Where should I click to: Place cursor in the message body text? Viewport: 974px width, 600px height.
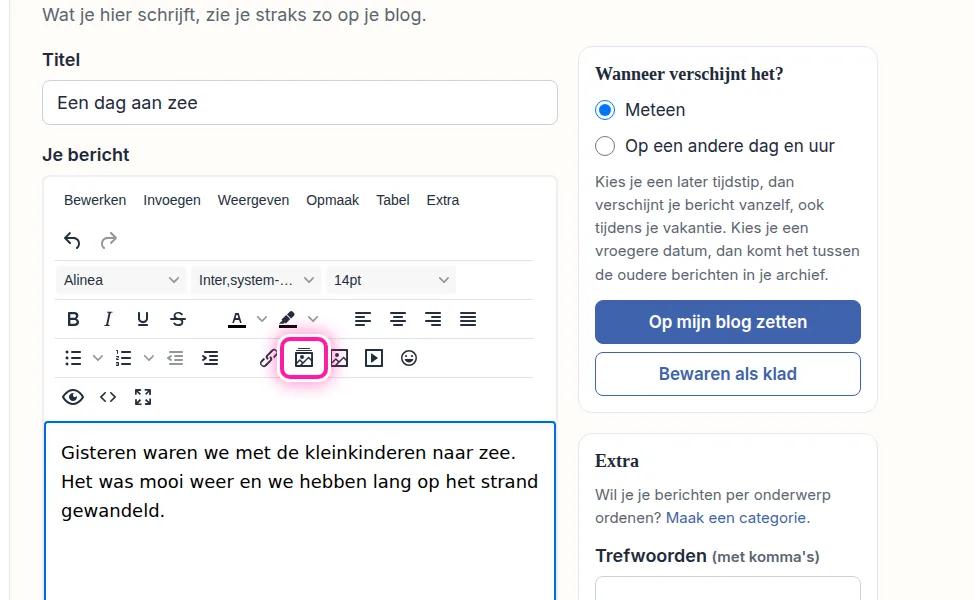[x=300, y=482]
